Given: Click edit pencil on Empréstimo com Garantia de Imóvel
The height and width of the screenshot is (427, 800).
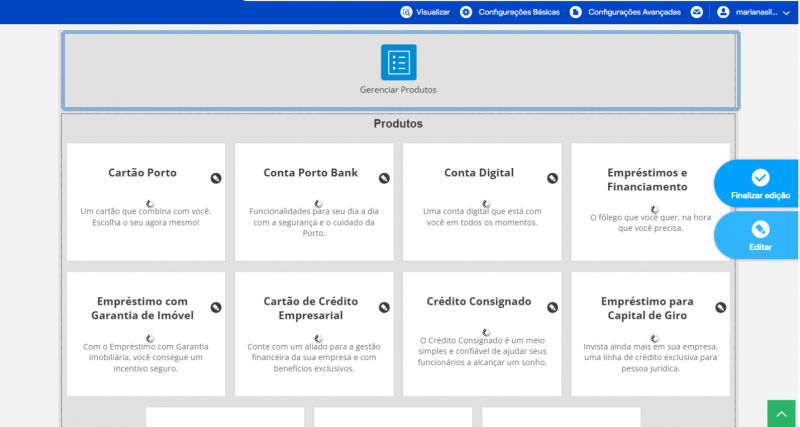Looking at the screenshot, I should [x=216, y=308].
